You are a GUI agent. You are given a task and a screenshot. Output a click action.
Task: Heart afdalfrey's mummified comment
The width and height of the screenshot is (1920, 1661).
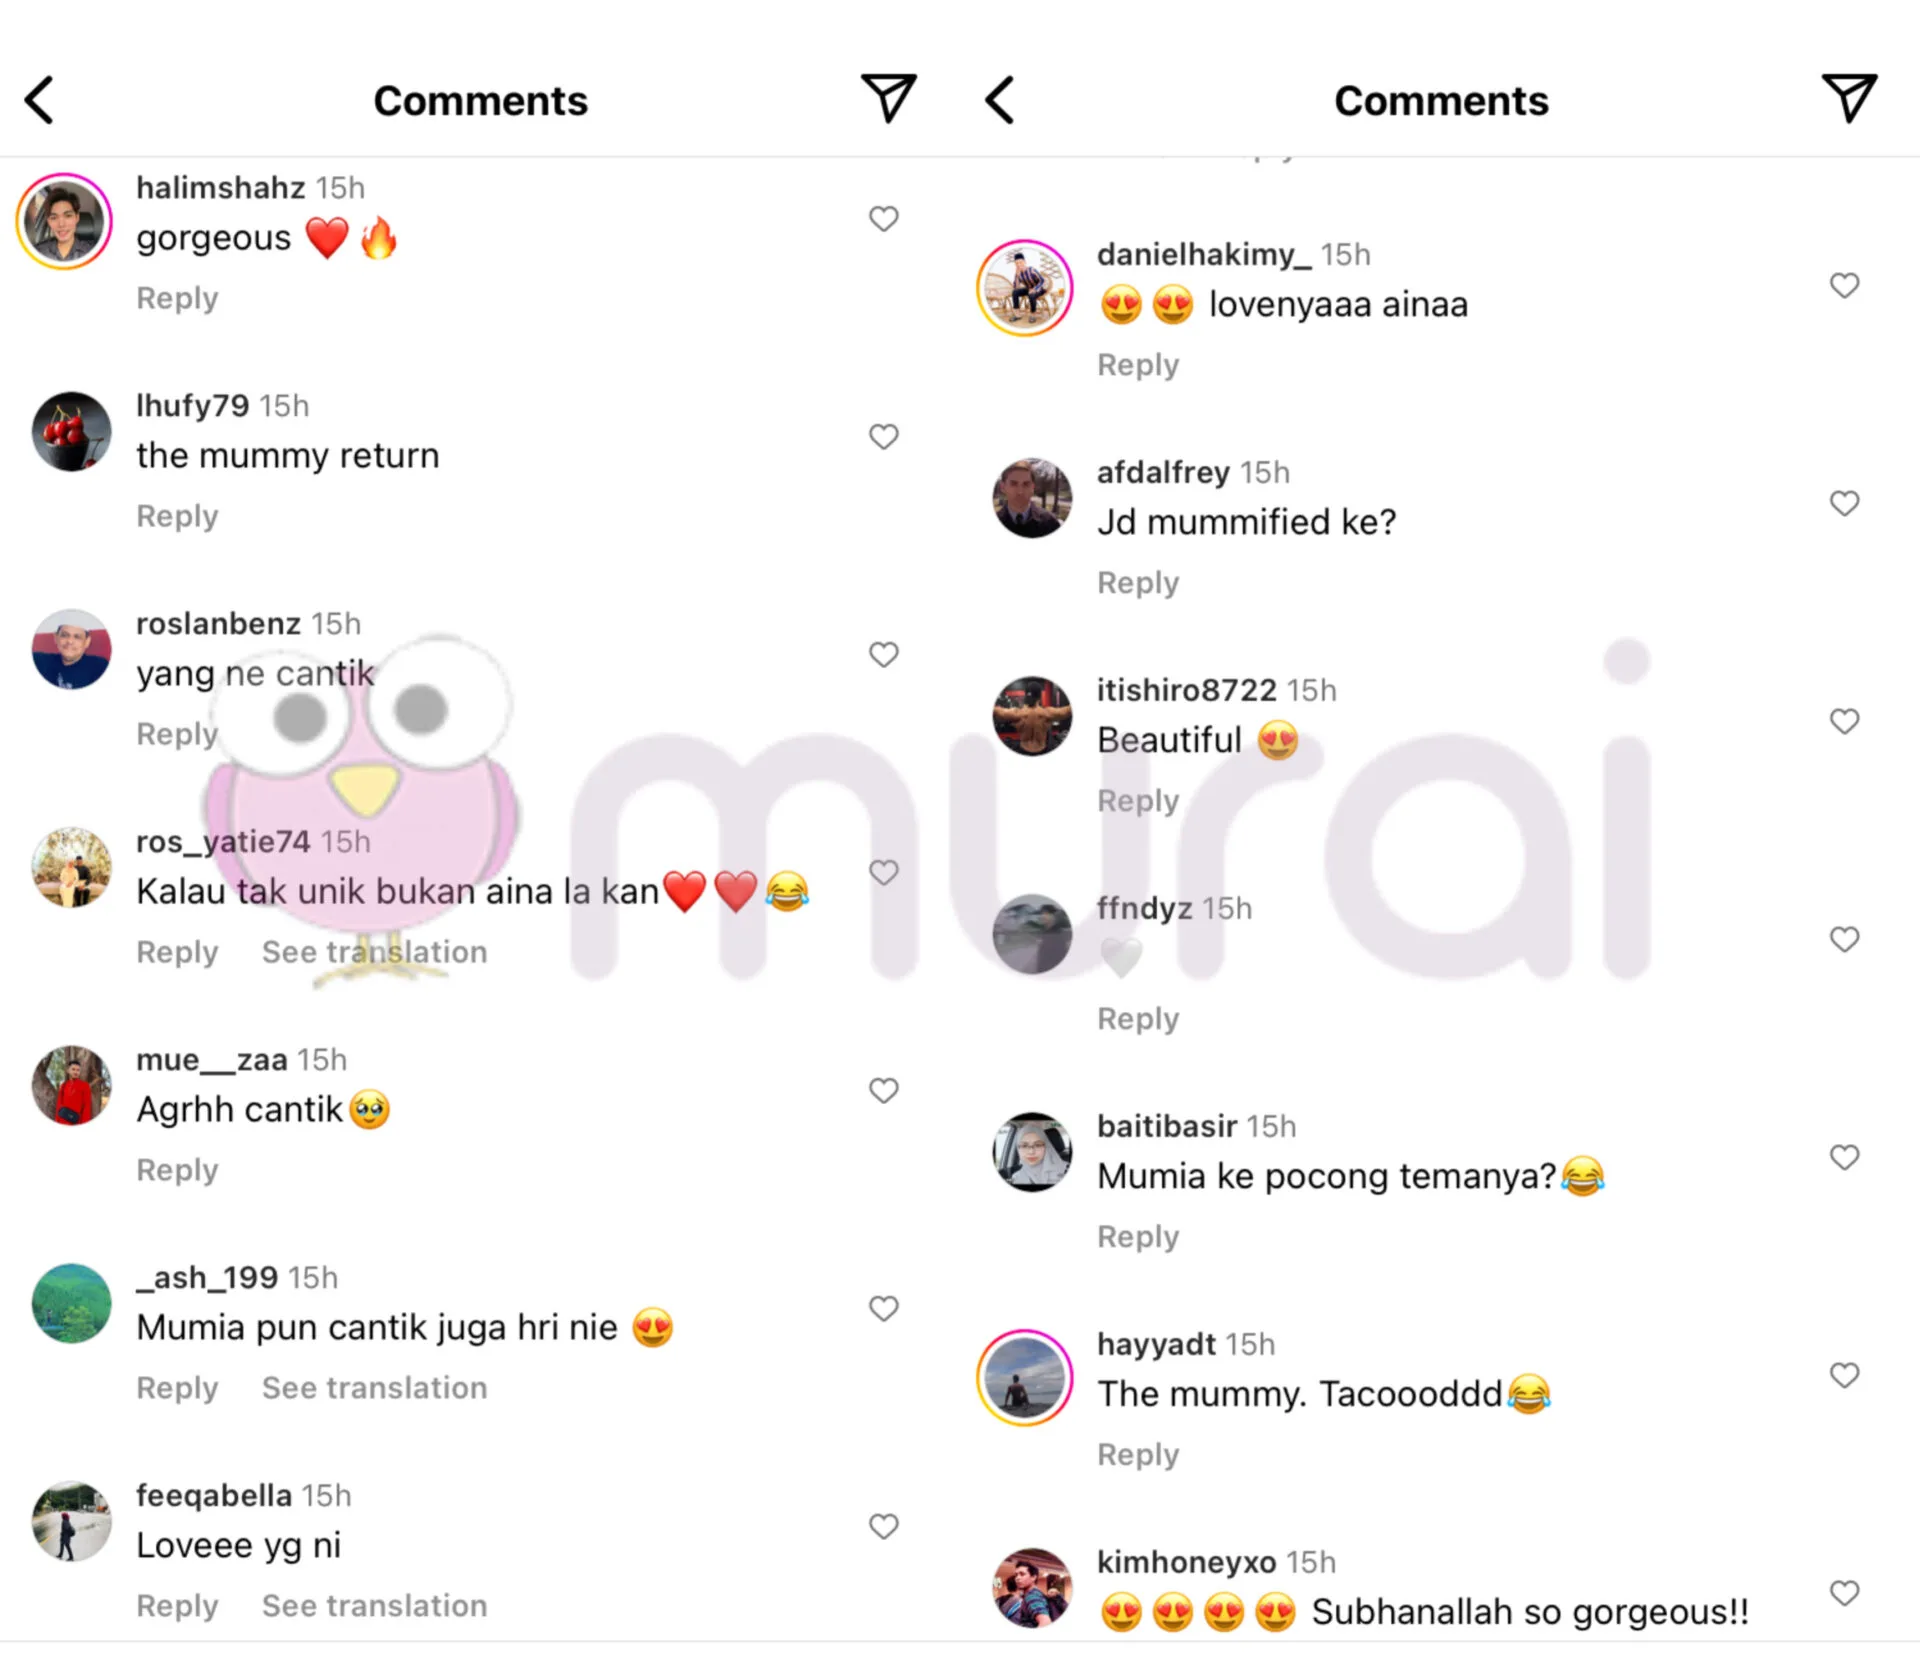point(1844,503)
